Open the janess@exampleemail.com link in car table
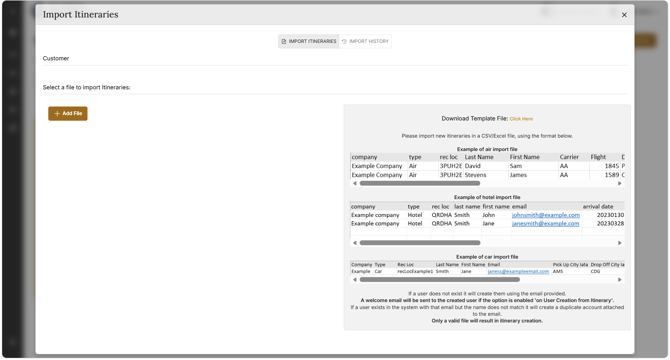The height and width of the screenshot is (360, 670). pyautogui.click(x=518, y=272)
